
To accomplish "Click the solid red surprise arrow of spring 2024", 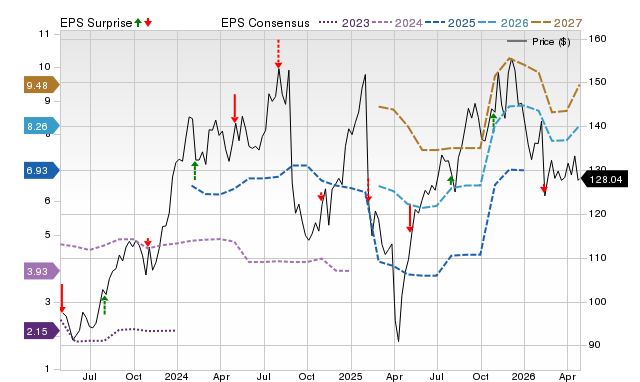I will 235,108.
